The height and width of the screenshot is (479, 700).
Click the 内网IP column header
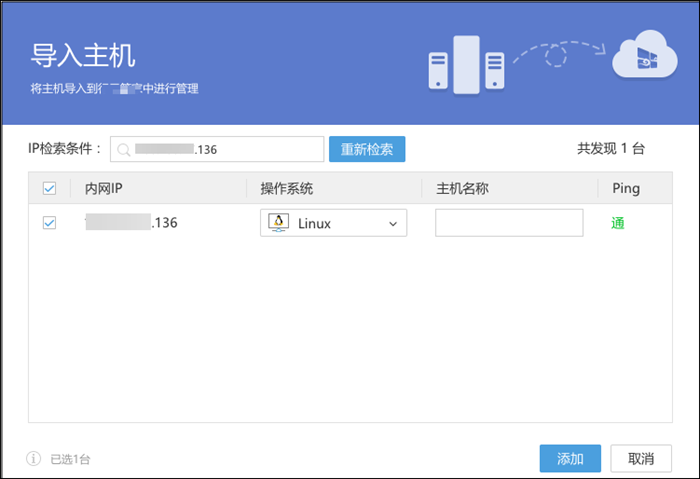point(103,188)
